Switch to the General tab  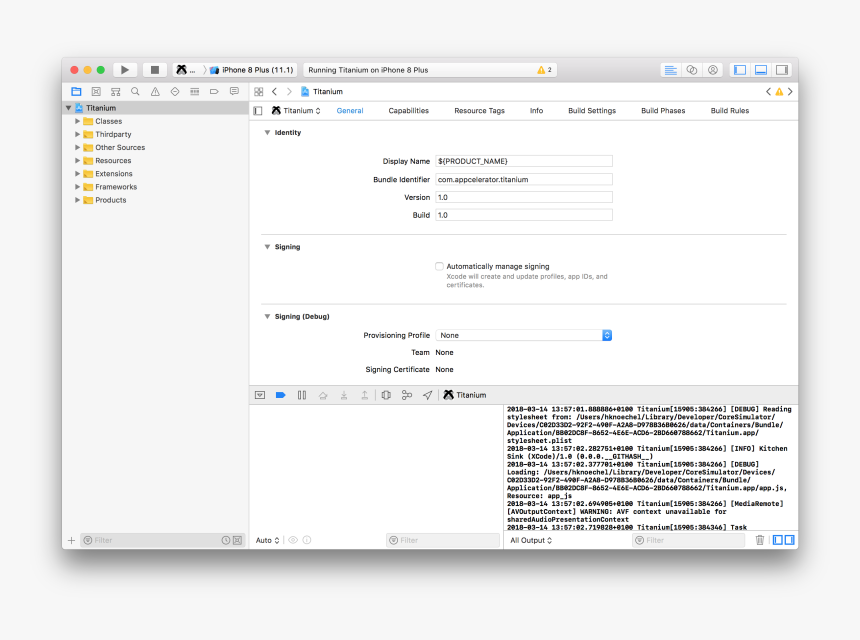(x=350, y=111)
